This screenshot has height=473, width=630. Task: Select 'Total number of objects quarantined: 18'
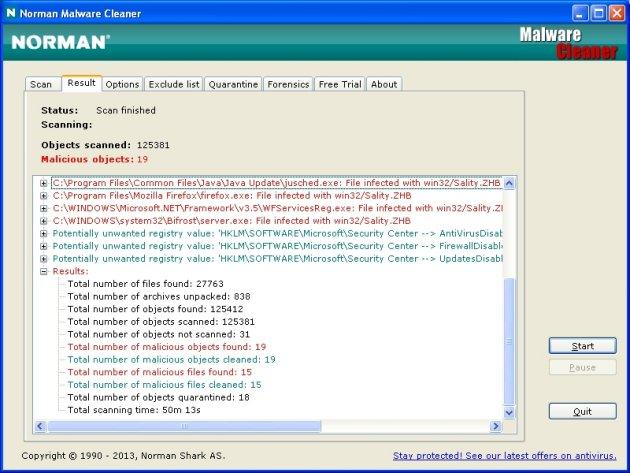point(158,397)
